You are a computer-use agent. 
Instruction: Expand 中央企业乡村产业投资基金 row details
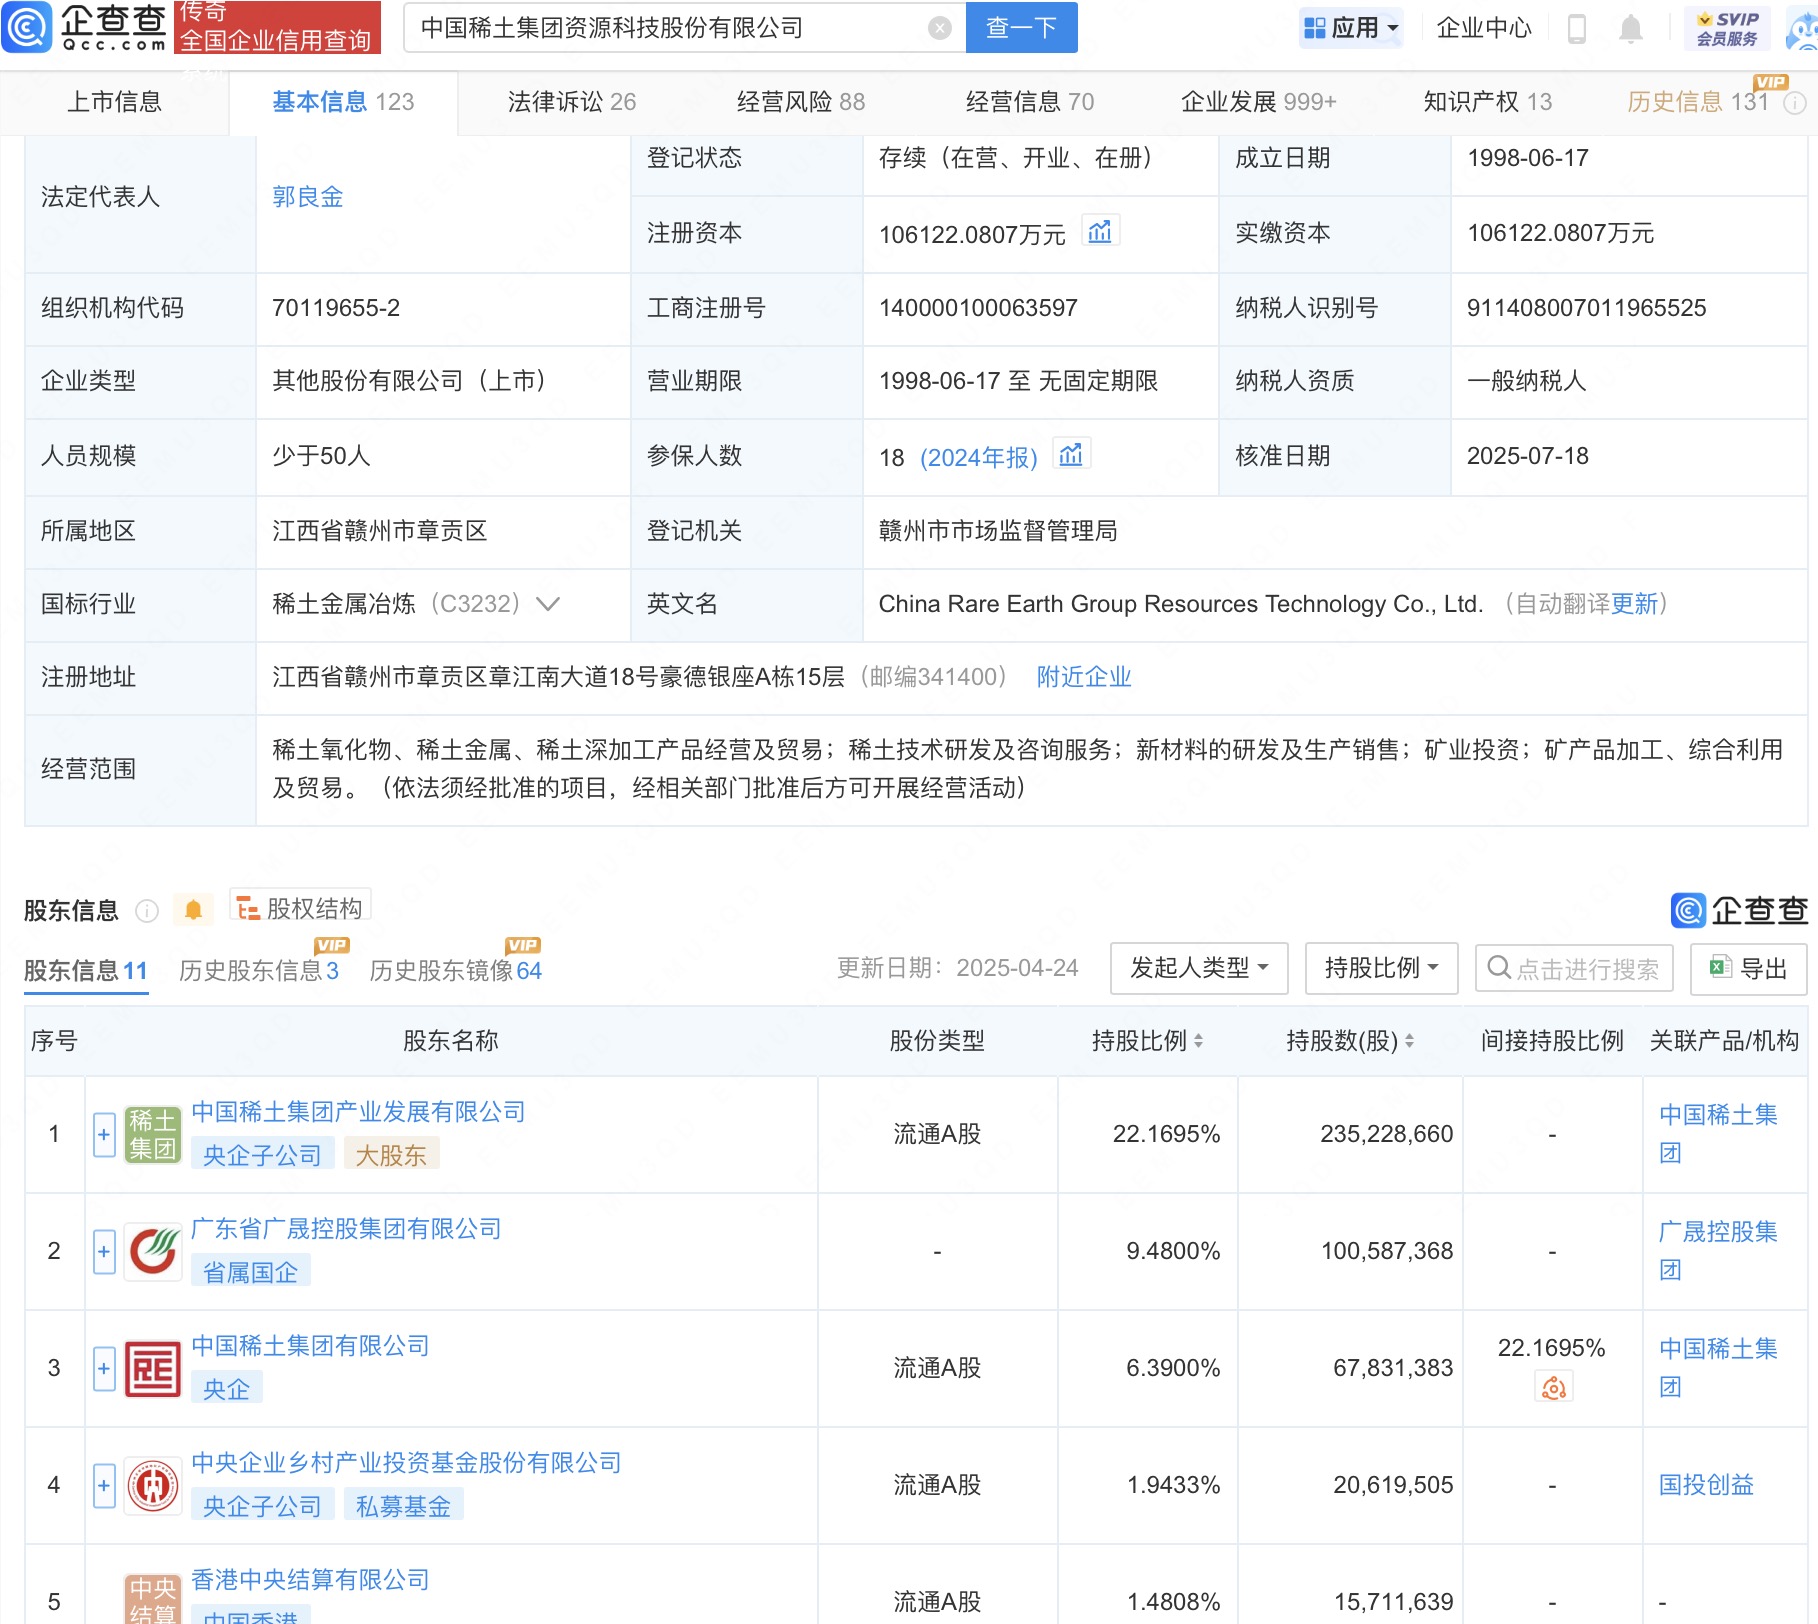[104, 1486]
